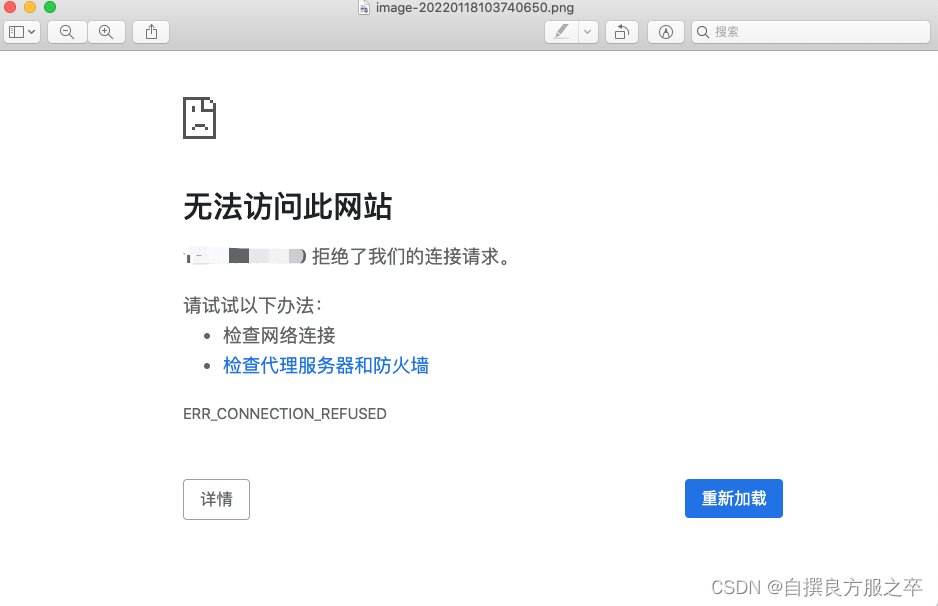Click the zoom out magnifier icon
The image size is (938, 606).
point(67,32)
